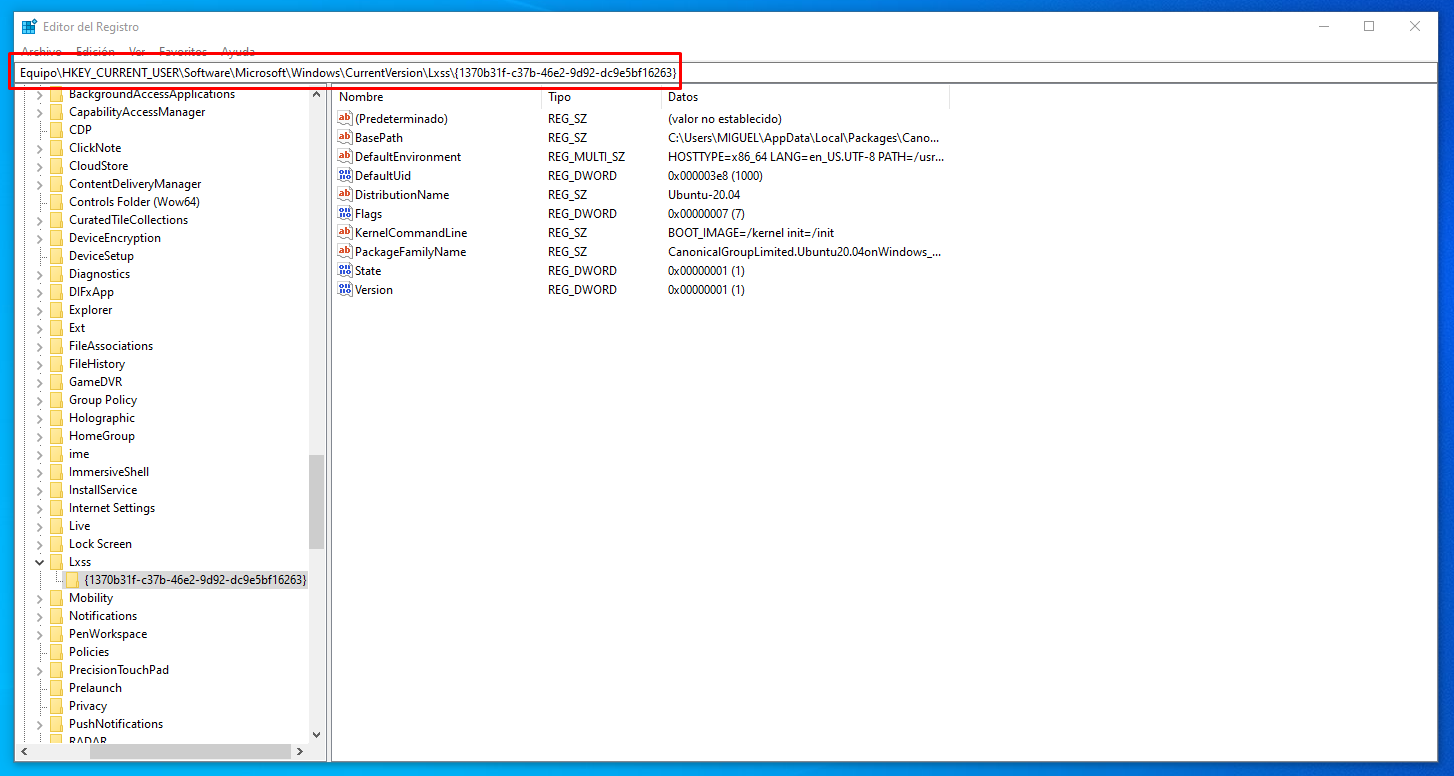Viewport: 1454px width, 776px height.
Task: Expand the Internet Settings key arrow
Action: (40, 508)
